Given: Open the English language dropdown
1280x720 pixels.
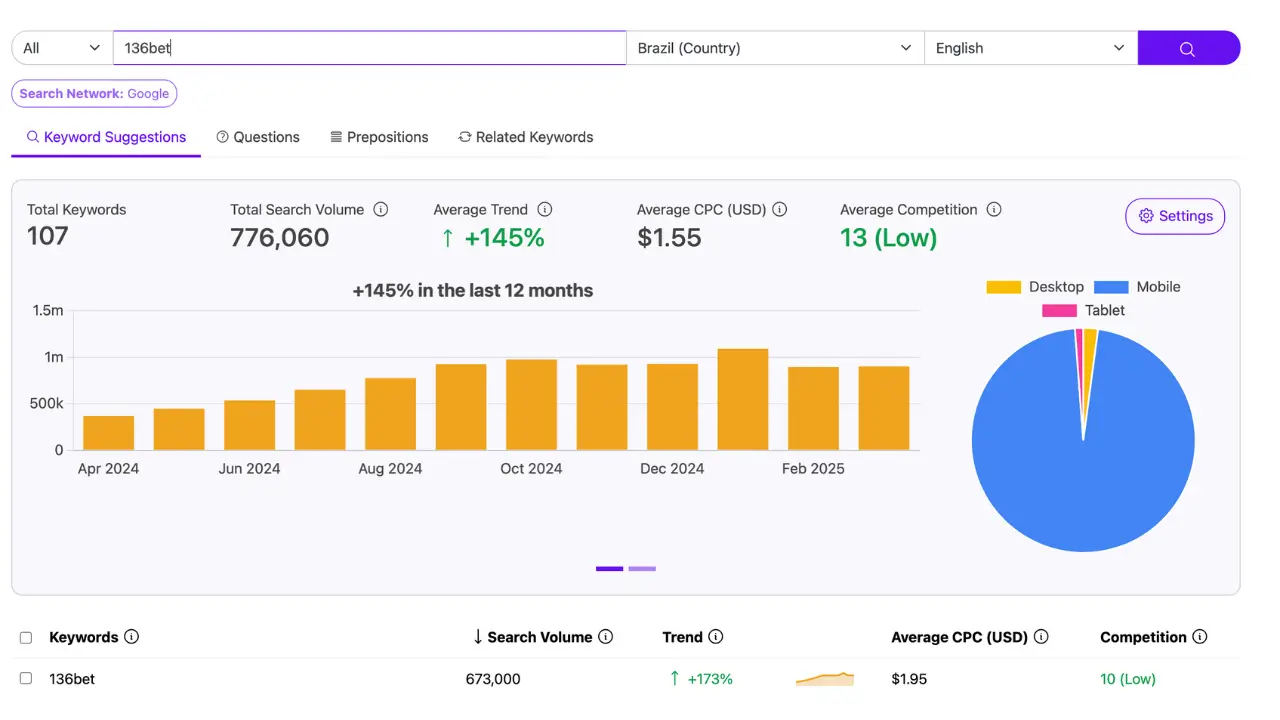Looking at the screenshot, I should point(1030,48).
